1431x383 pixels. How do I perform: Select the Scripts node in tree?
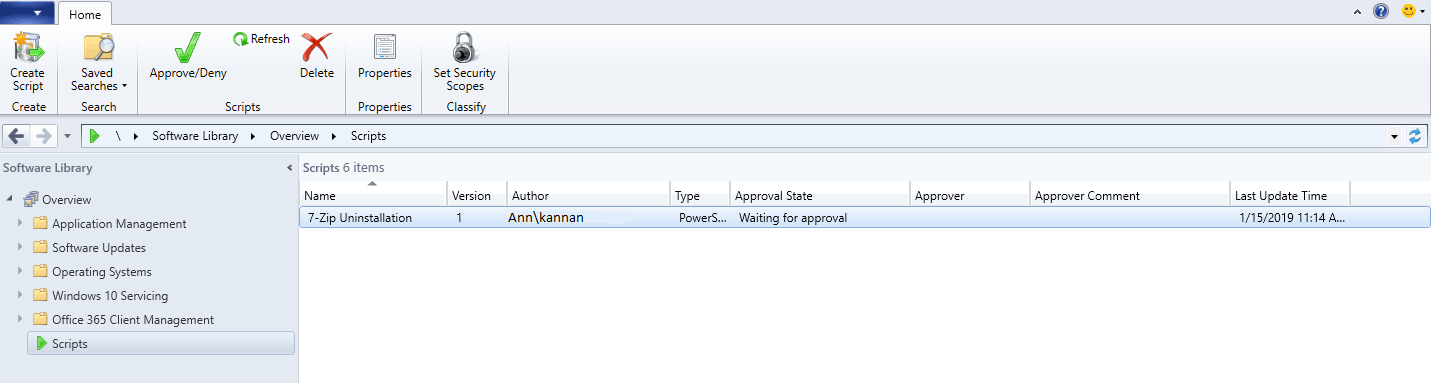pos(161,344)
